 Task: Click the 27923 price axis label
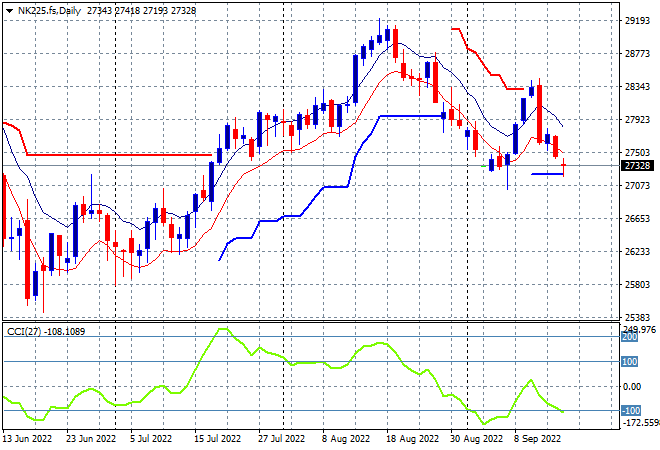click(x=637, y=120)
